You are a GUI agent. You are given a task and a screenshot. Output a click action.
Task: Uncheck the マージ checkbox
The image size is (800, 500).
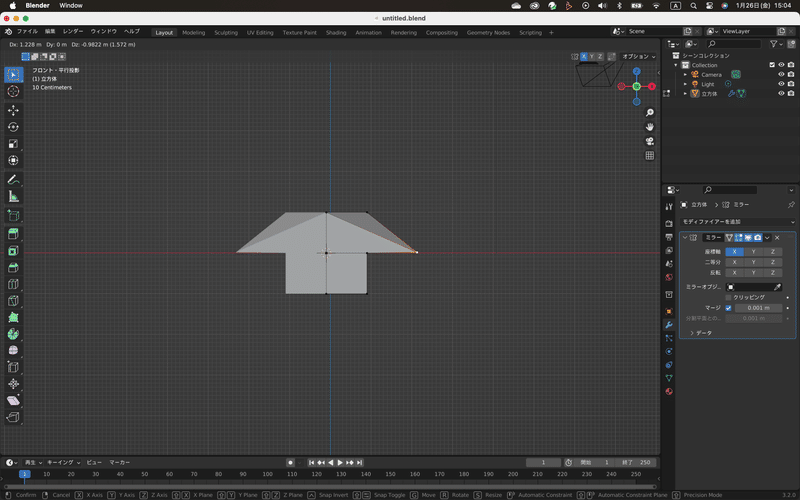tap(728, 308)
